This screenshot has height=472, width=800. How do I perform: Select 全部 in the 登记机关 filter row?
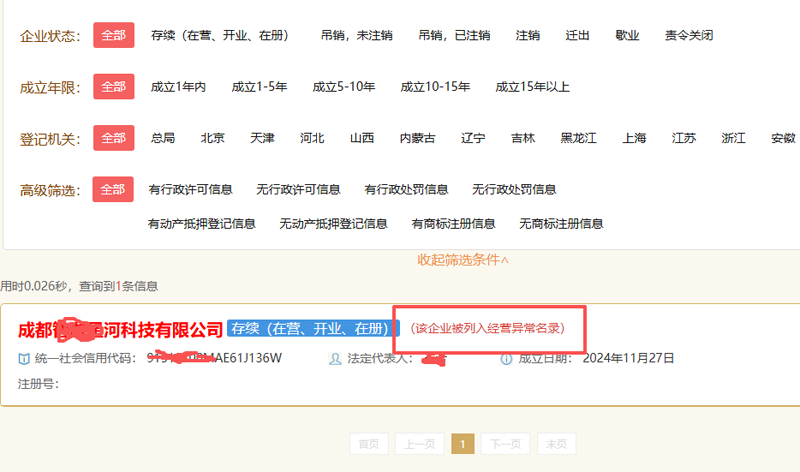coord(114,138)
